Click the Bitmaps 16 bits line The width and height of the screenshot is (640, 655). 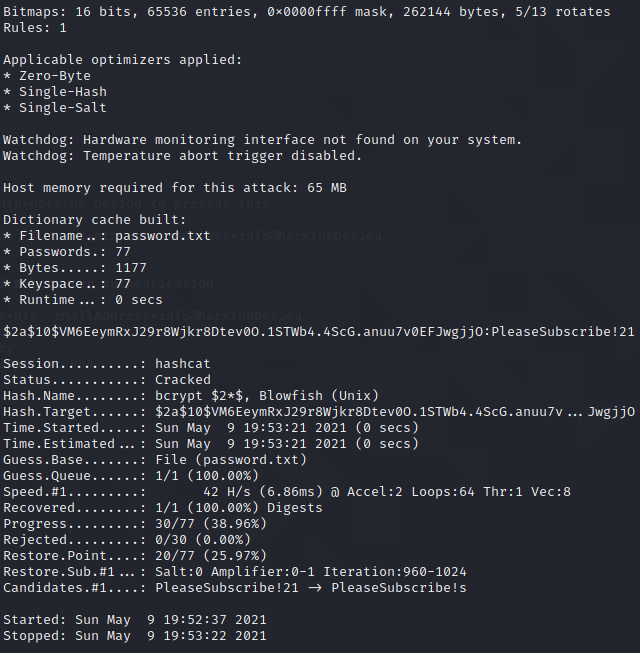pos(307,12)
